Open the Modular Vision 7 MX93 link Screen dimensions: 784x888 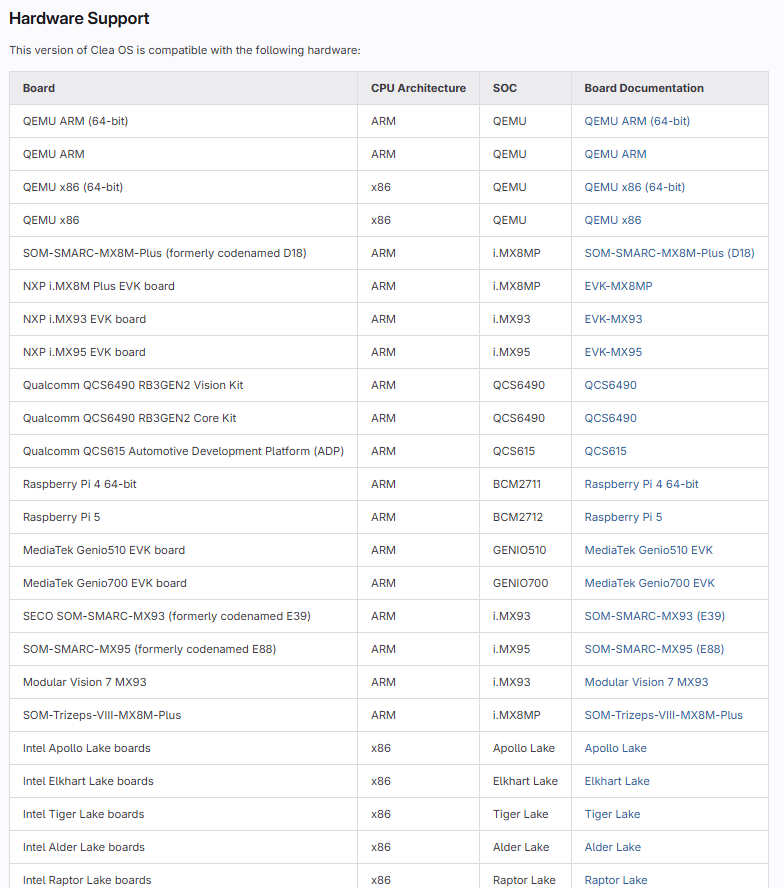click(646, 682)
